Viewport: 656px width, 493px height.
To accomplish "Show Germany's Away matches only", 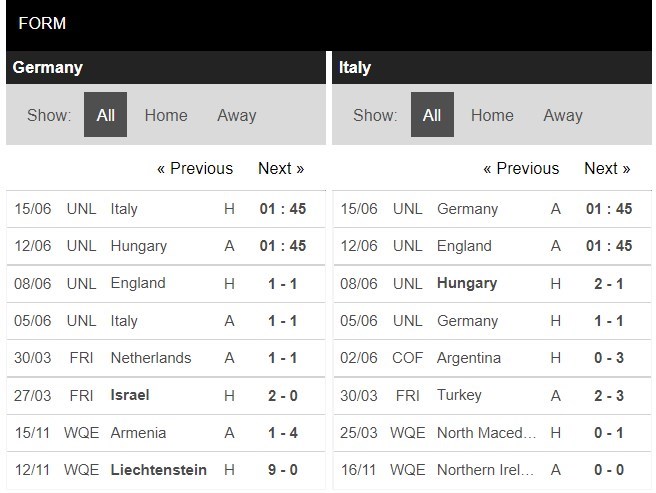I will 237,115.
